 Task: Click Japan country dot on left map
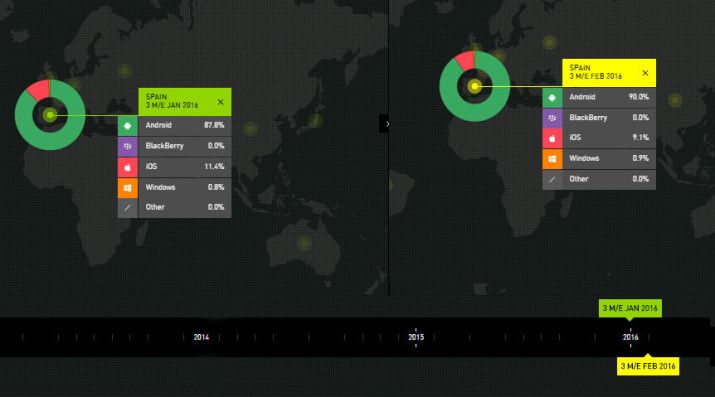(x=315, y=121)
